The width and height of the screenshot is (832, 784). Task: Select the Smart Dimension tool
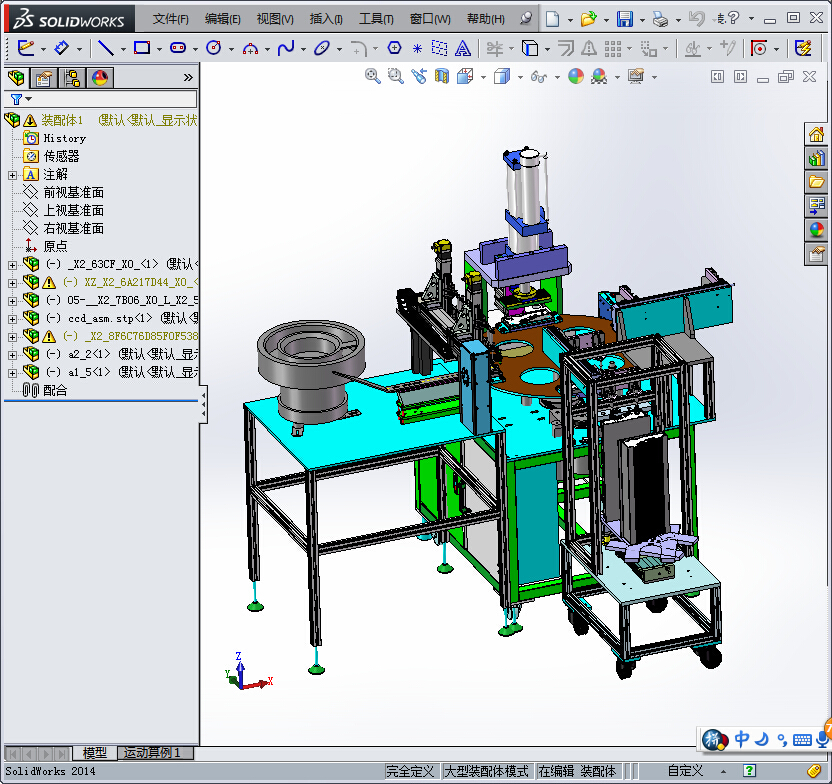tap(62, 48)
